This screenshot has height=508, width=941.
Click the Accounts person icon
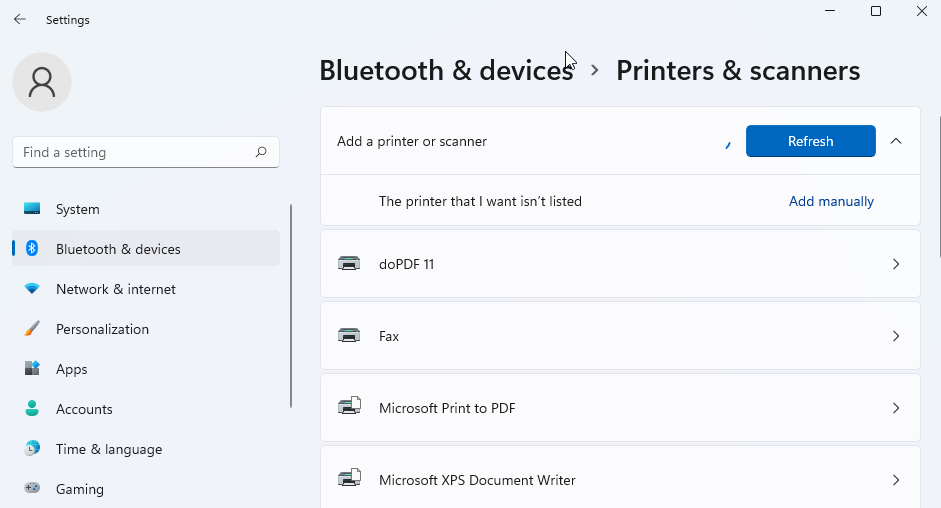32,408
